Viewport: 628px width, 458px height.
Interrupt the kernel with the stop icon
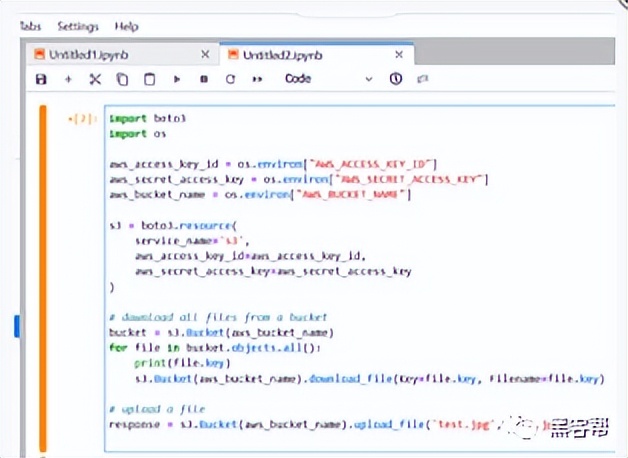pos(204,79)
